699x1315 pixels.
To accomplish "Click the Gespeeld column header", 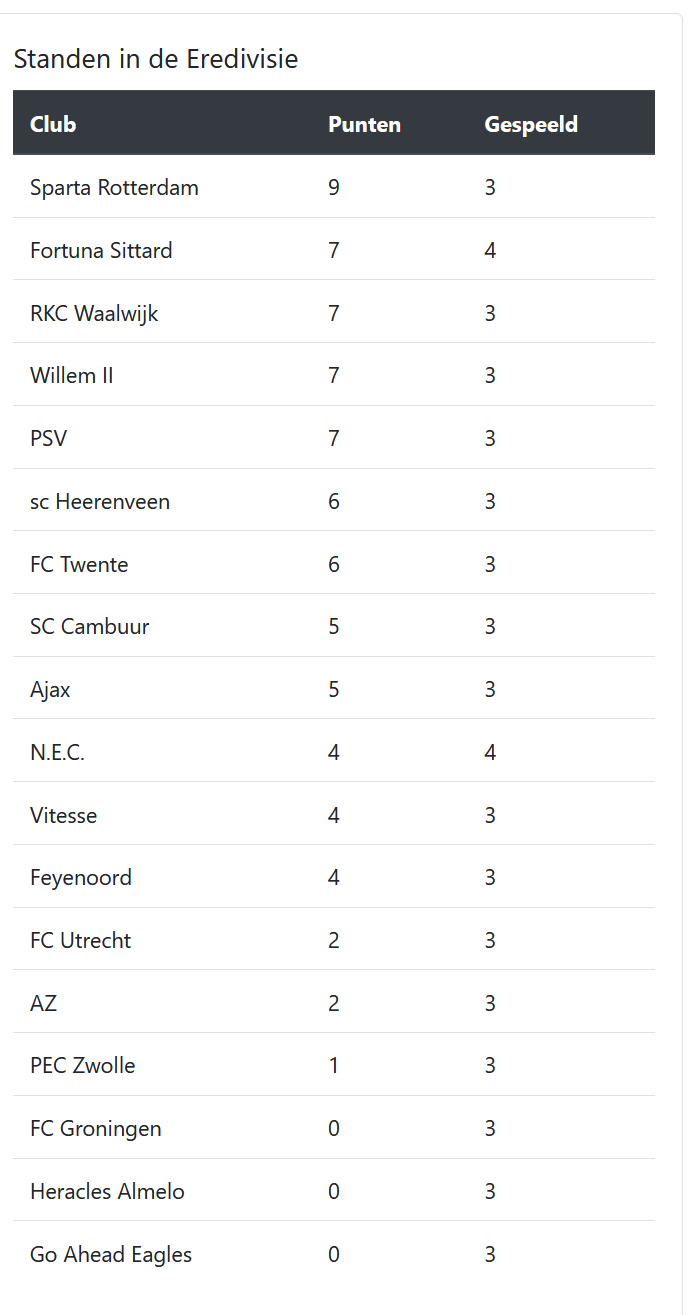I will (x=531, y=125).
